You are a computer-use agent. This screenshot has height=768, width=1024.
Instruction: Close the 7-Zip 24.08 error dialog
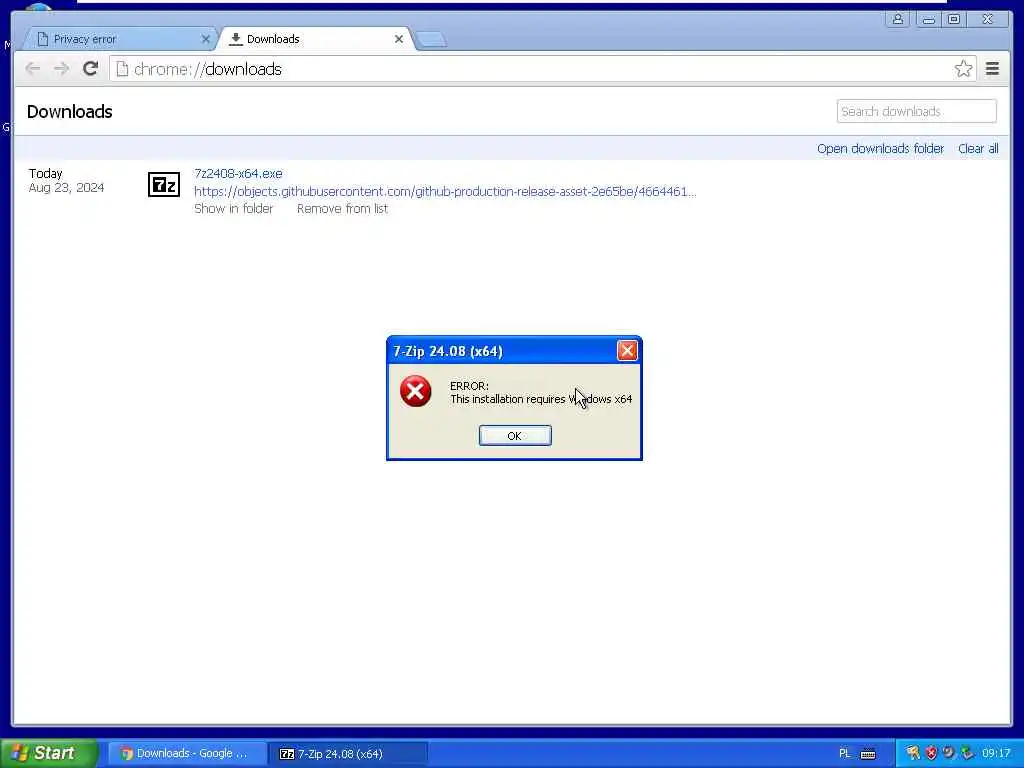[x=627, y=351]
